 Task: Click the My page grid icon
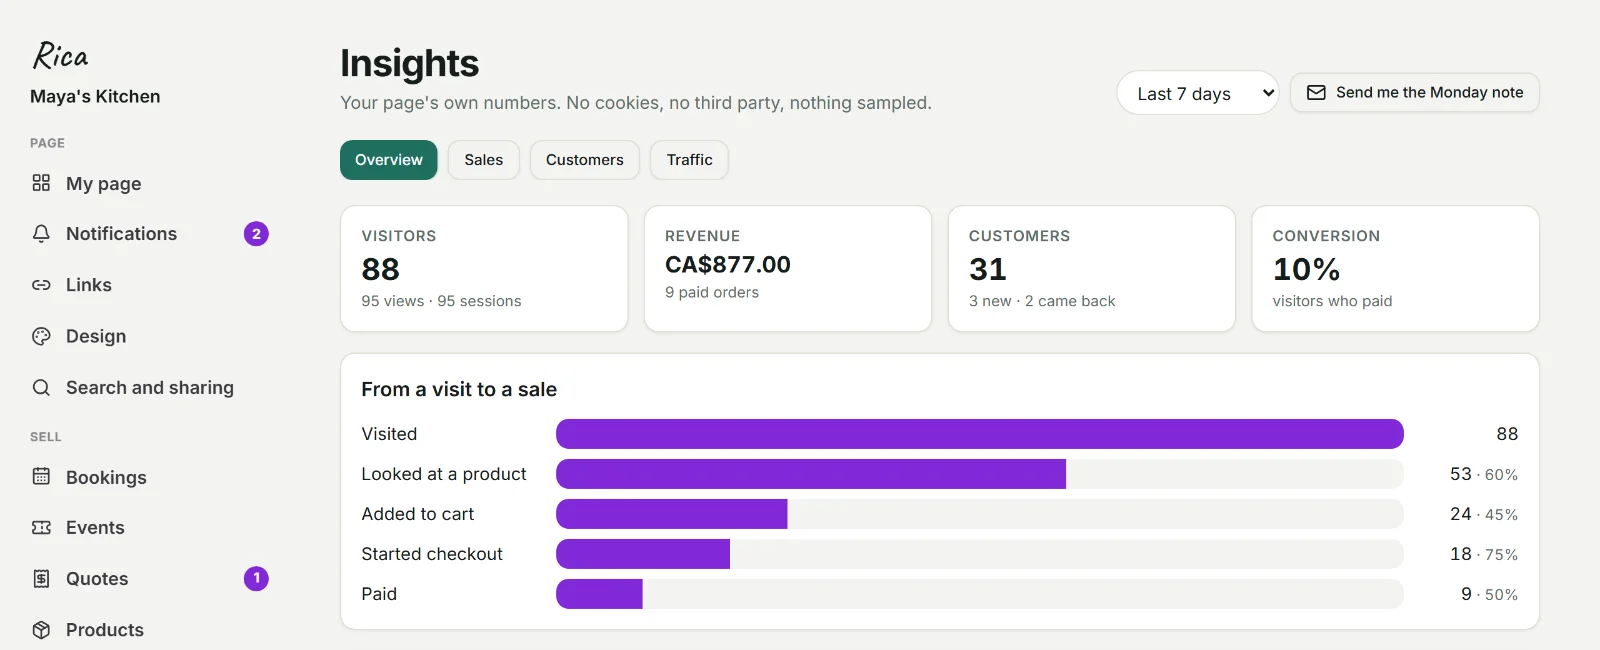coord(41,183)
